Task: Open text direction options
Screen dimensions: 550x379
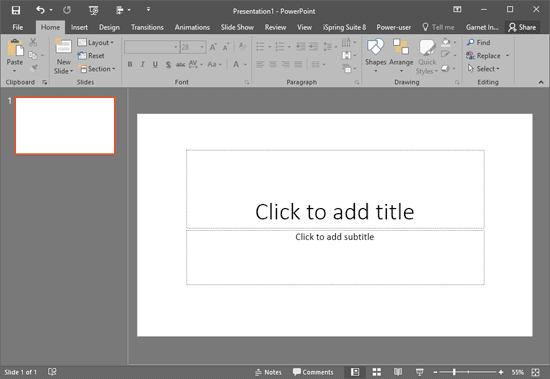Action: (349, 42)
